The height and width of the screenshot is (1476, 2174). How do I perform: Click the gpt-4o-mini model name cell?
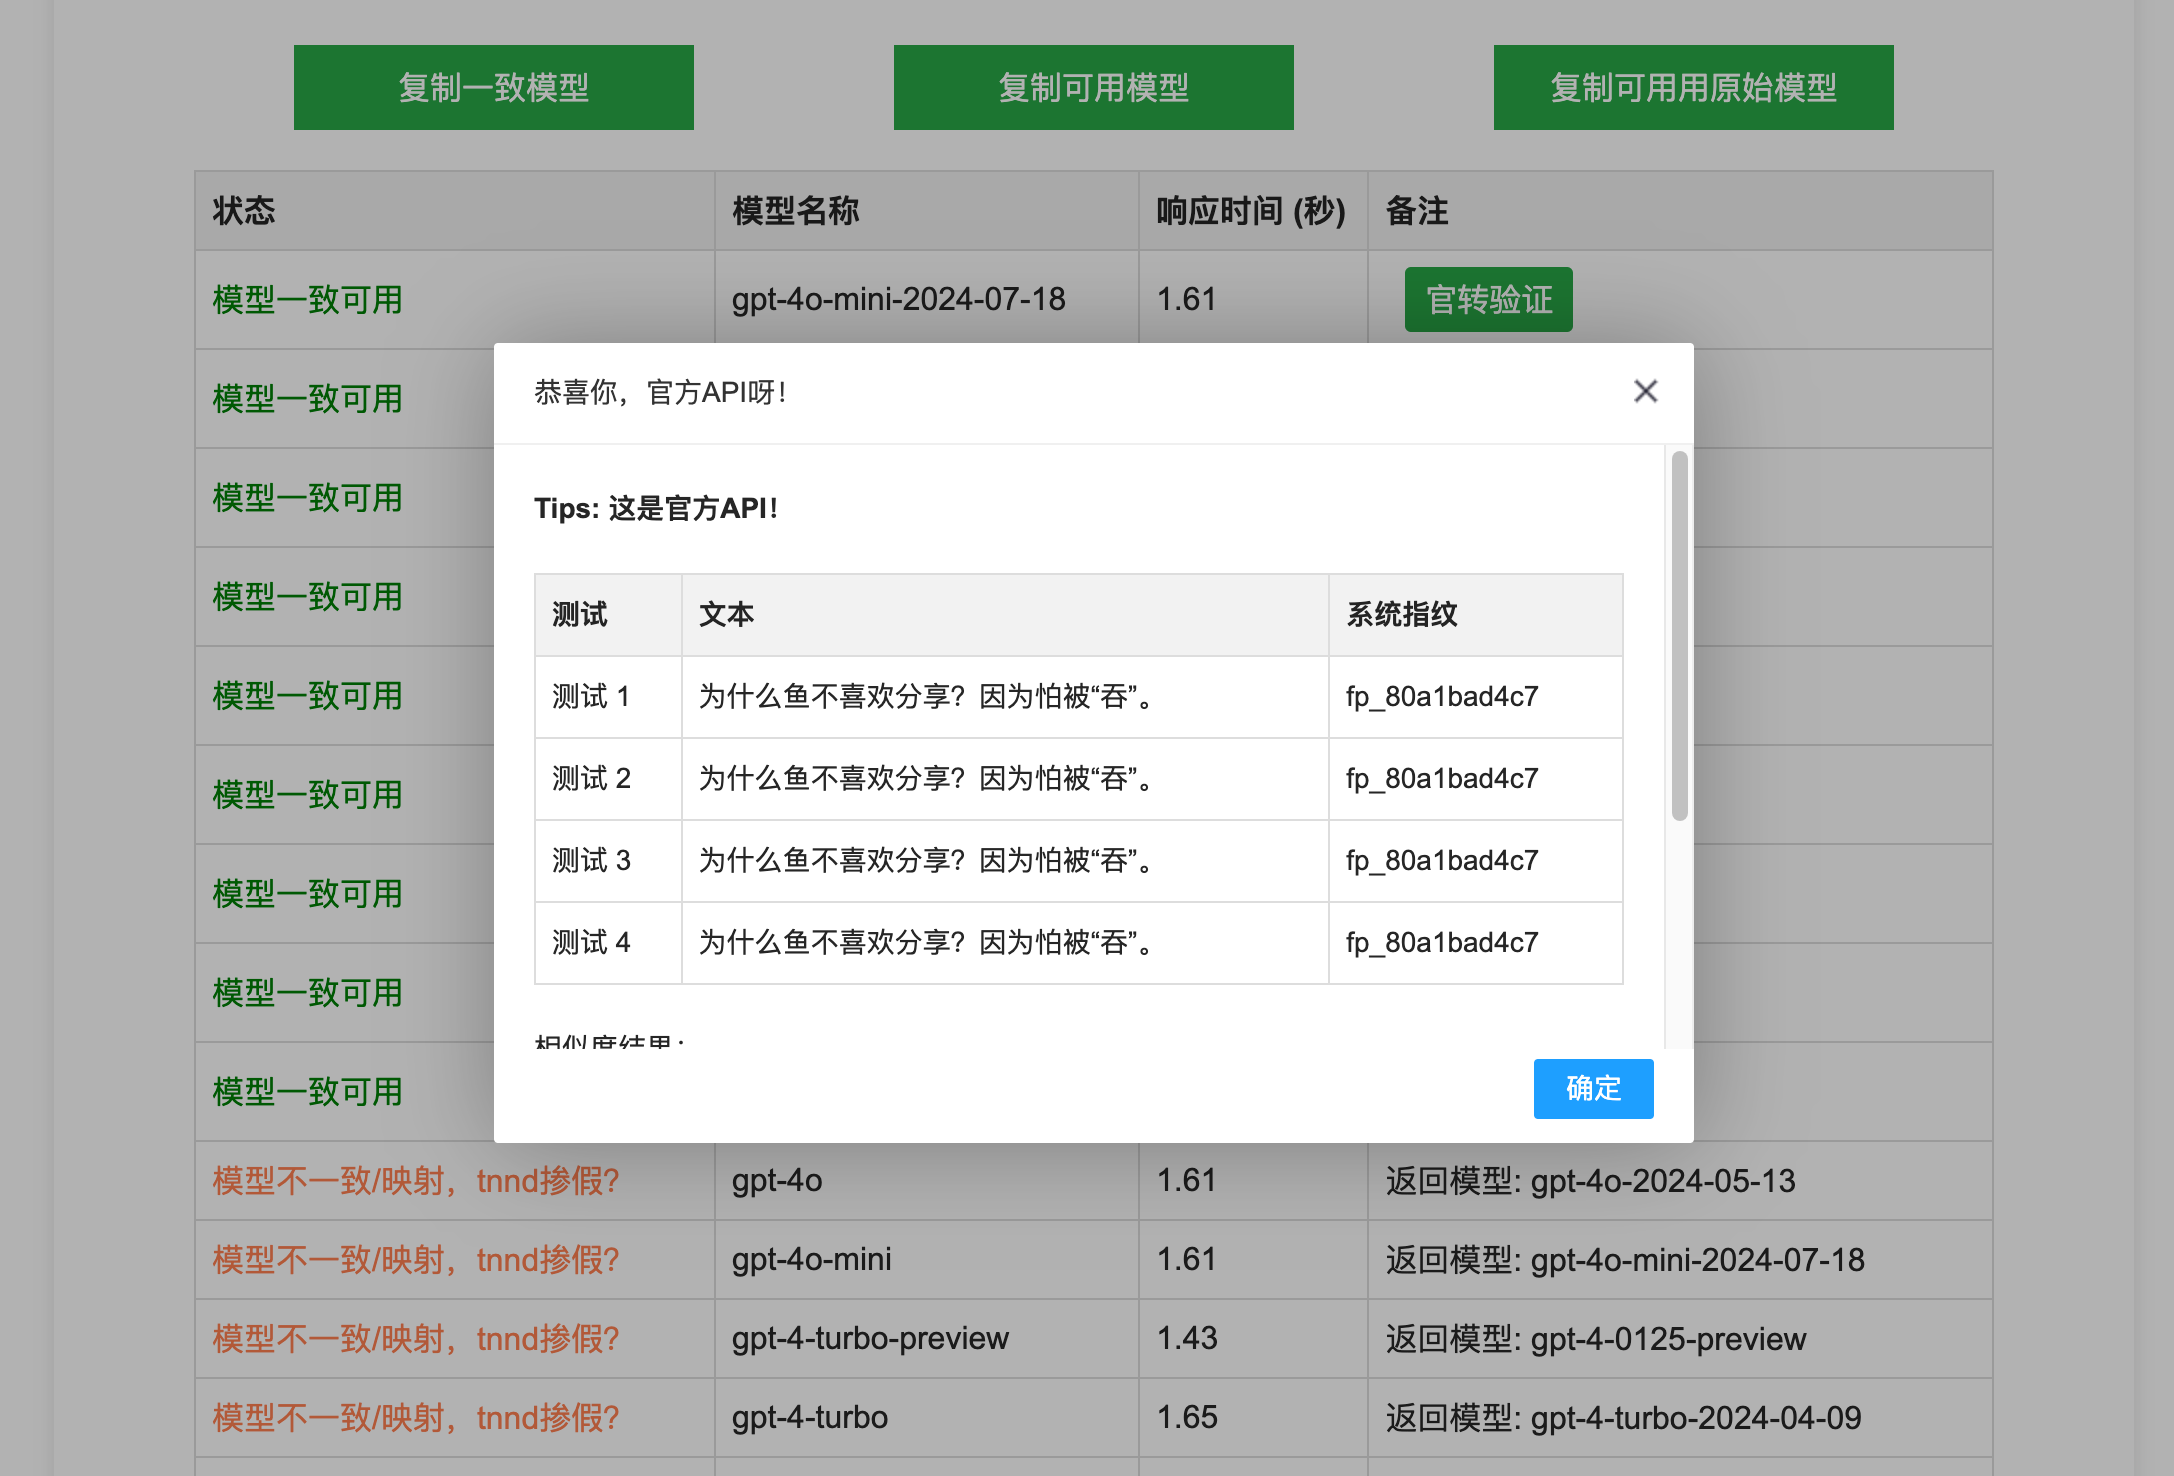[x=926, y=1260]
